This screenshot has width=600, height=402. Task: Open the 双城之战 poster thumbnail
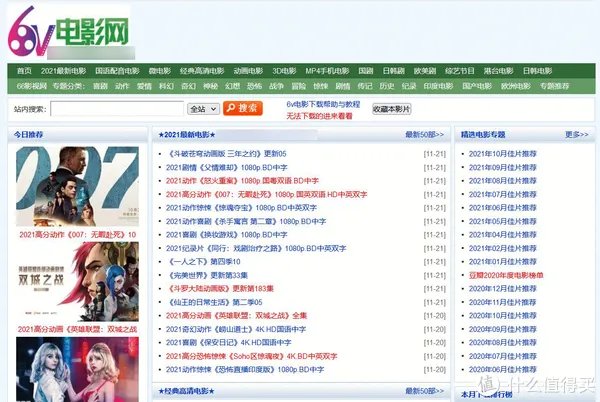(x=77, y=282)
